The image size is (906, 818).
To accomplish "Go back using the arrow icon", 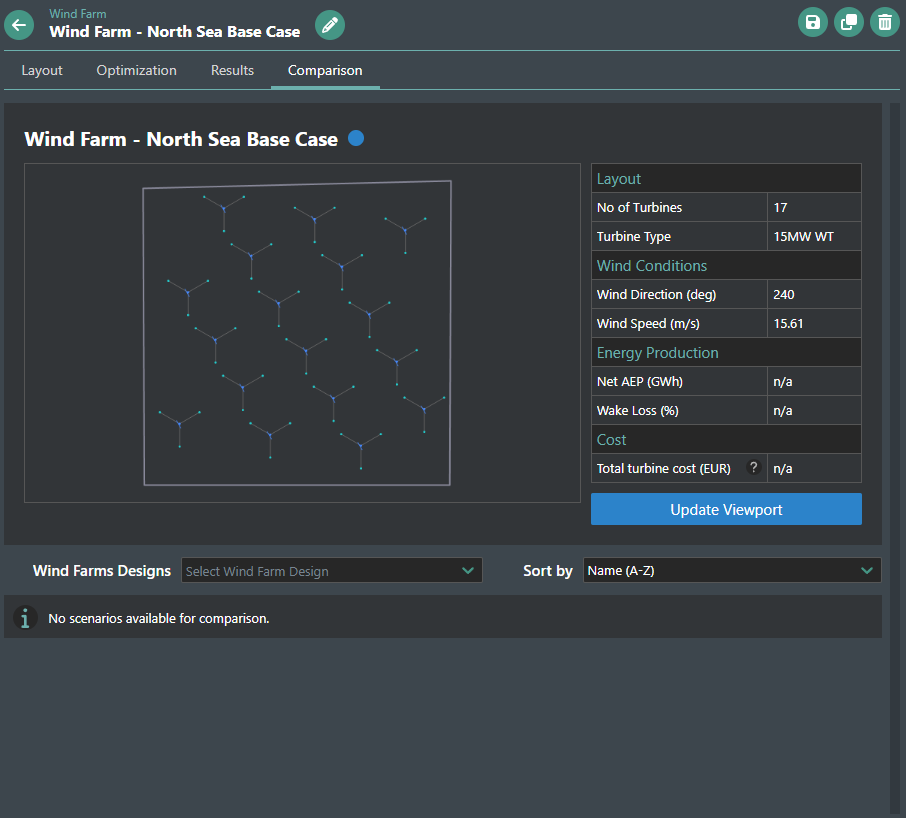I will 19,25.
